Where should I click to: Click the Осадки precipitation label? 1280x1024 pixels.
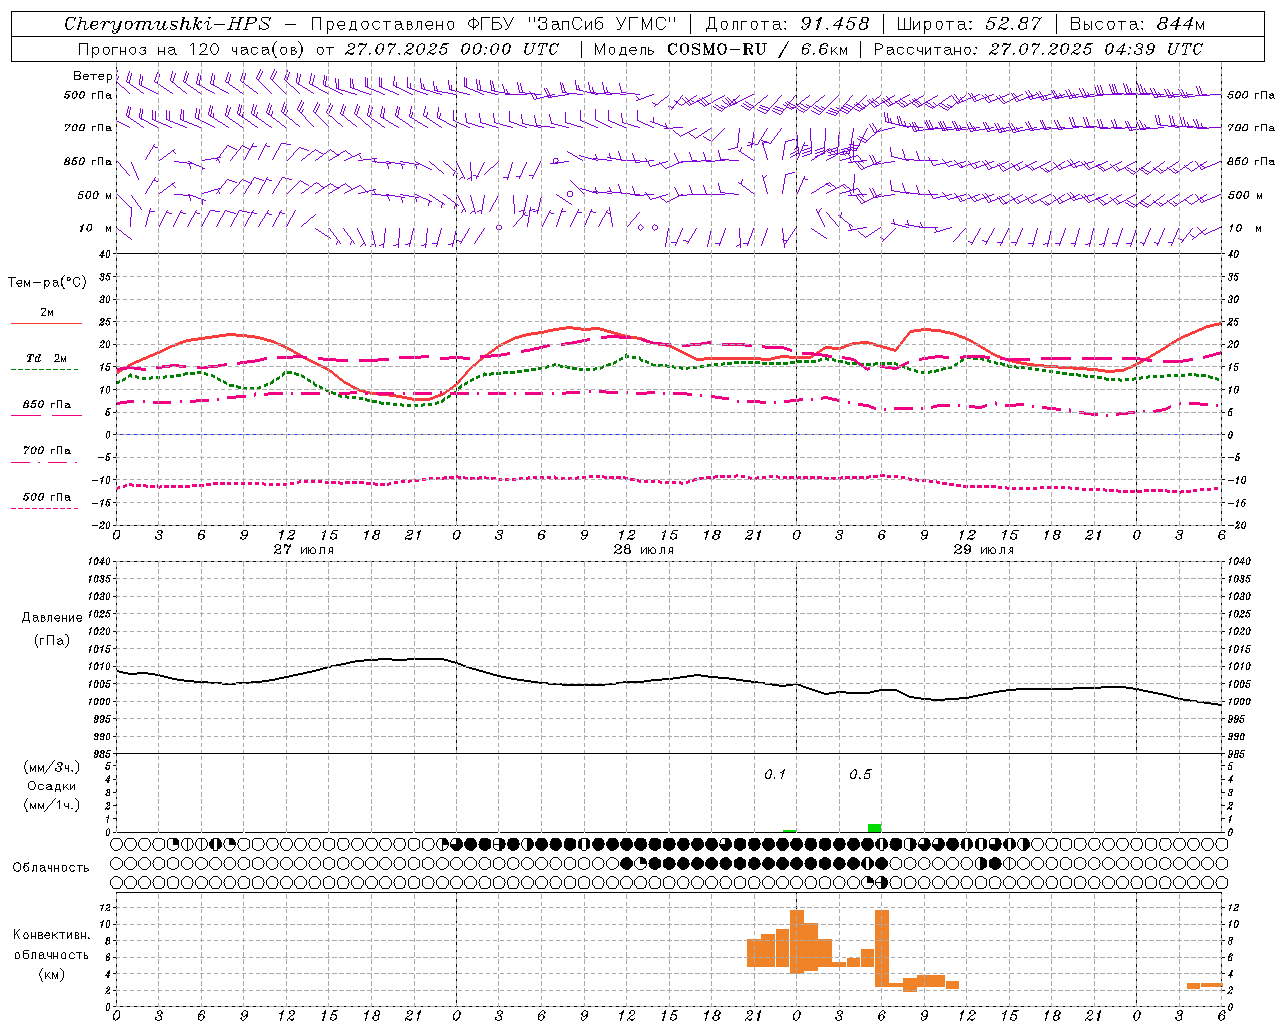tap(52, 786)
